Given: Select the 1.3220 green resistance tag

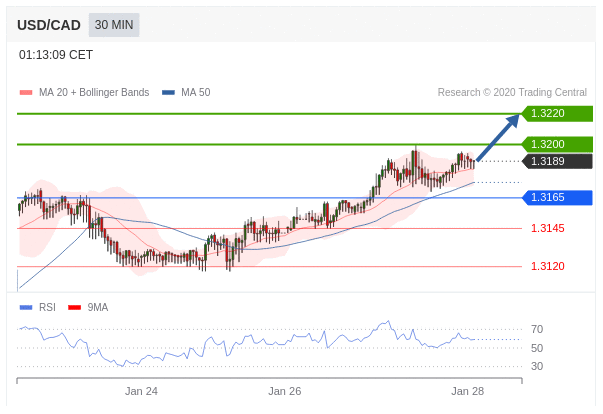Looking at the screenshot, I should pyautogui.click(x=557, y=114).
